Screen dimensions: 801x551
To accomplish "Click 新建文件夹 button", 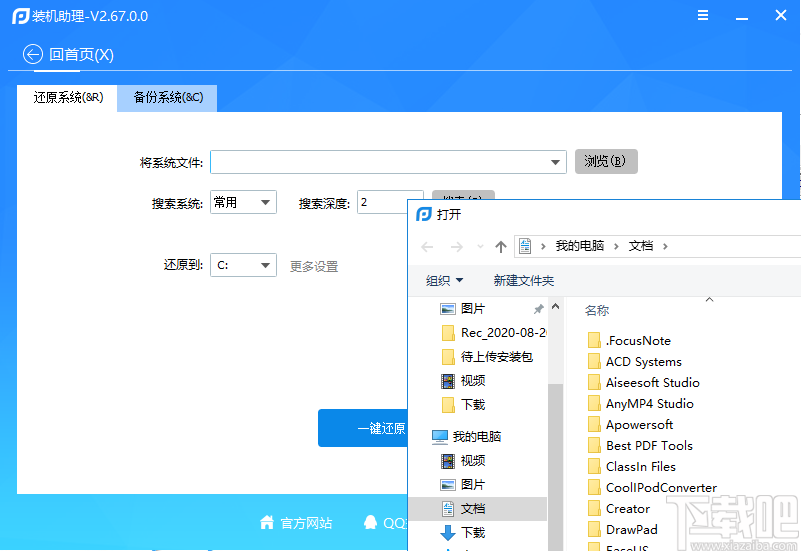I will (524, 280).
